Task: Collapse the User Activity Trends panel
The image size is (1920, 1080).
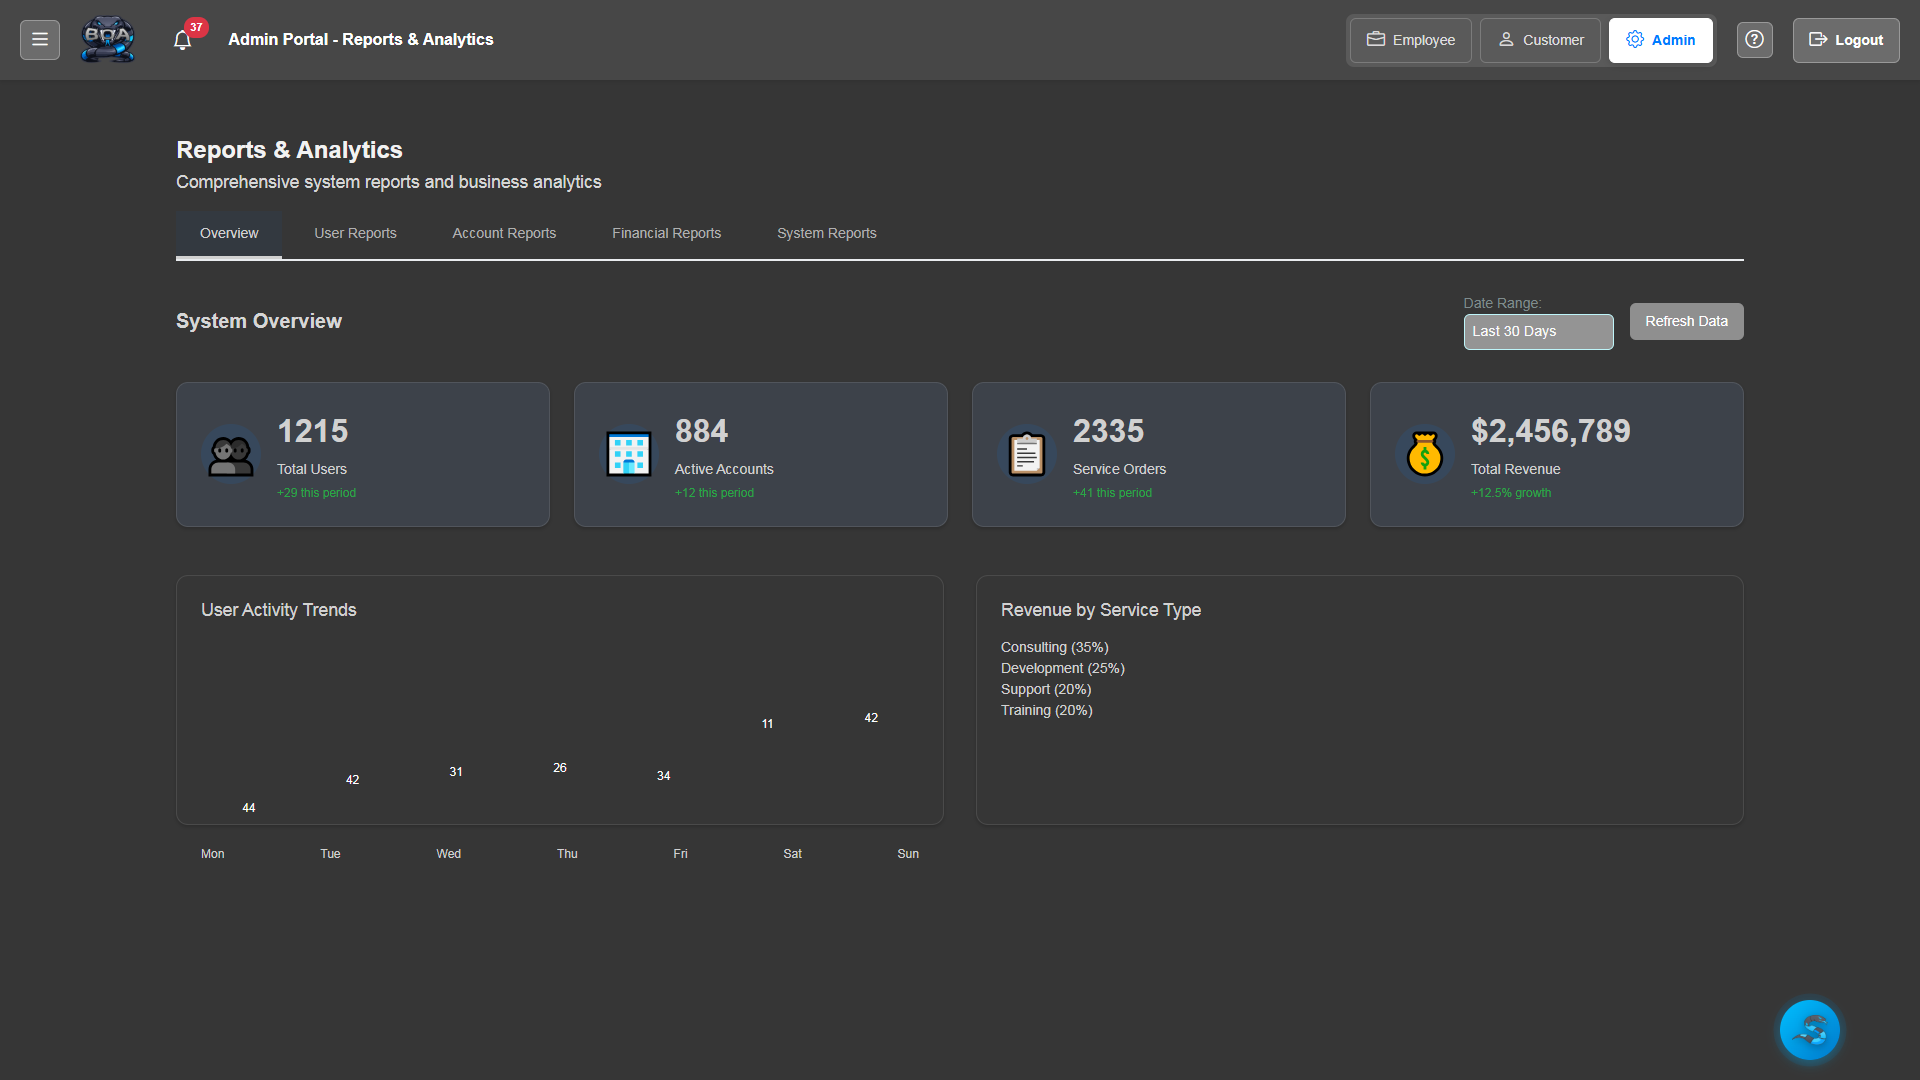Action: pos(278,609)
